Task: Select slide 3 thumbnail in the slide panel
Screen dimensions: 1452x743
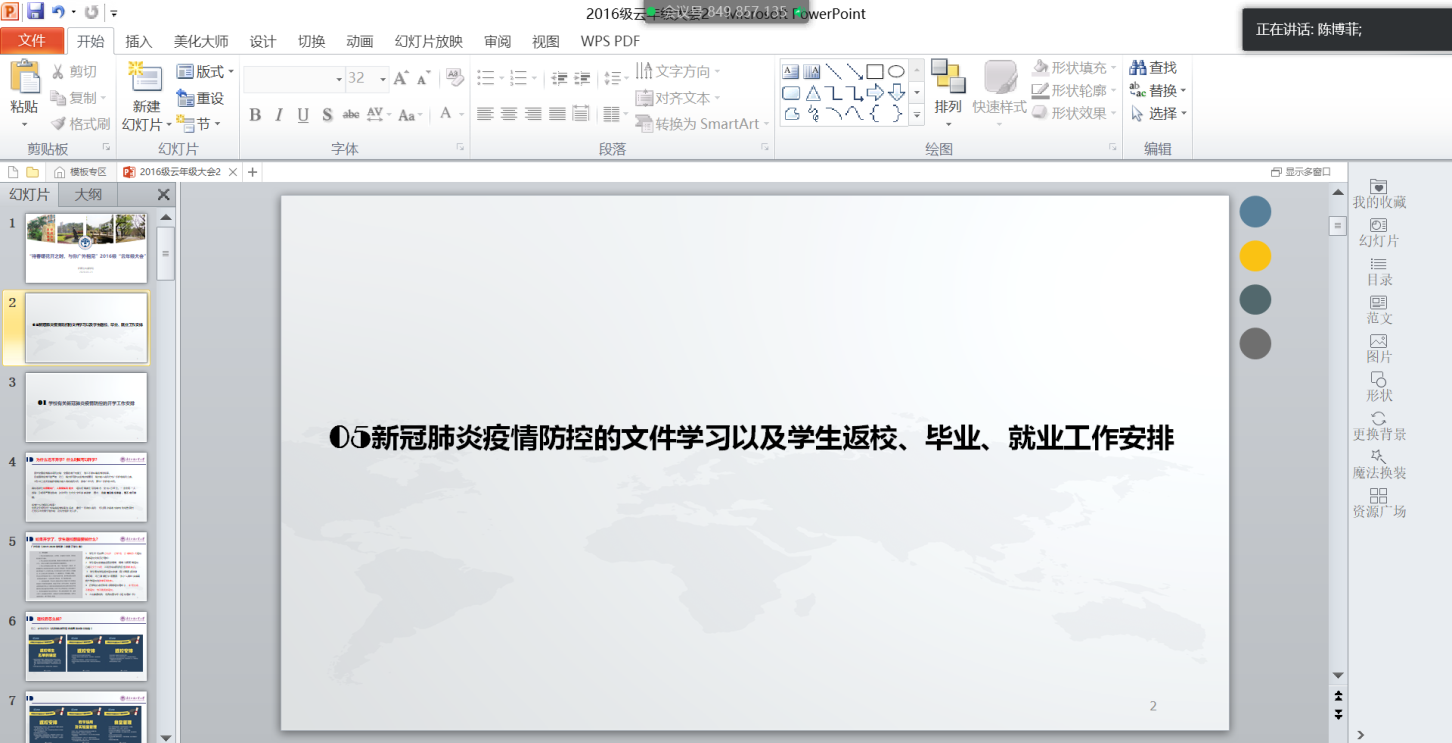Action: click(x=86, y=407)
